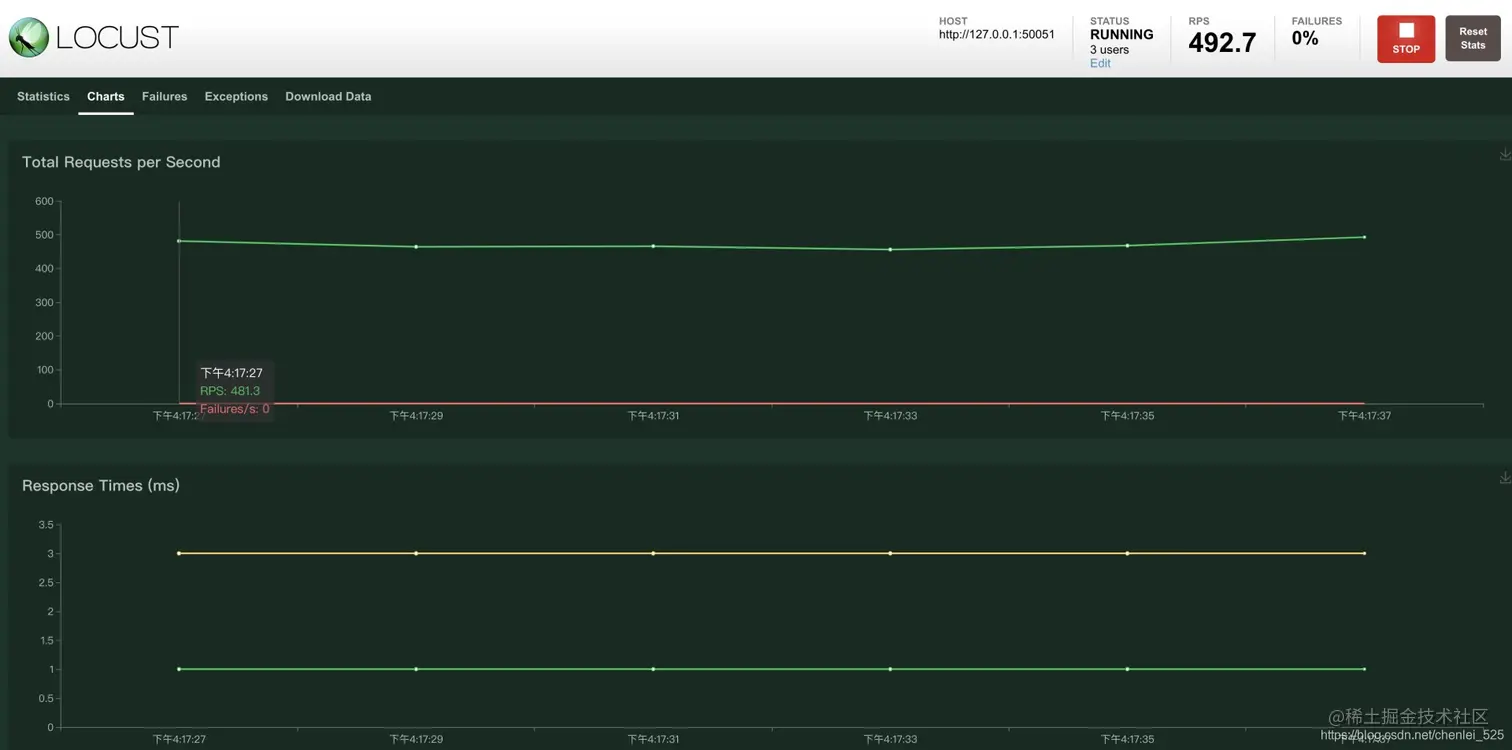Open the Download Data tab
This screenshot has width=1512, height=750.
click(x=328, y=97)
